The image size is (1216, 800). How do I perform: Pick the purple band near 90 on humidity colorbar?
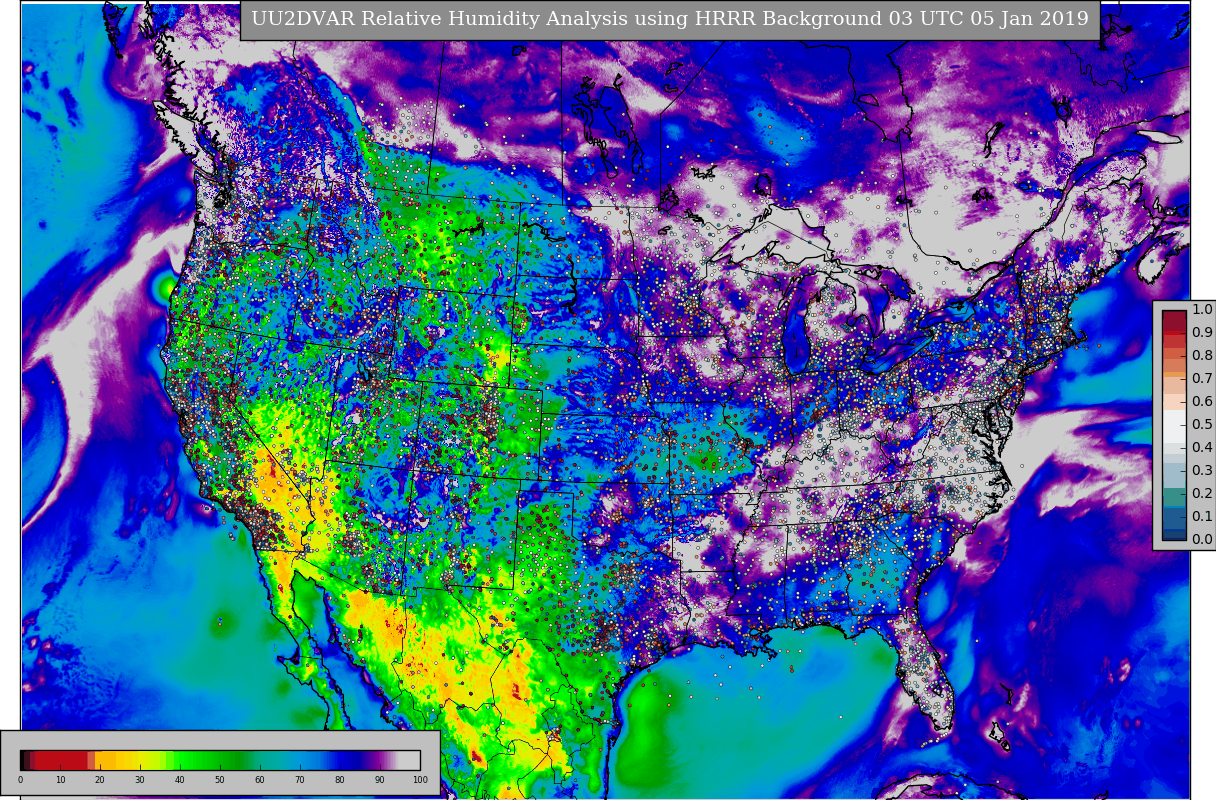click(x=380, y=760)
